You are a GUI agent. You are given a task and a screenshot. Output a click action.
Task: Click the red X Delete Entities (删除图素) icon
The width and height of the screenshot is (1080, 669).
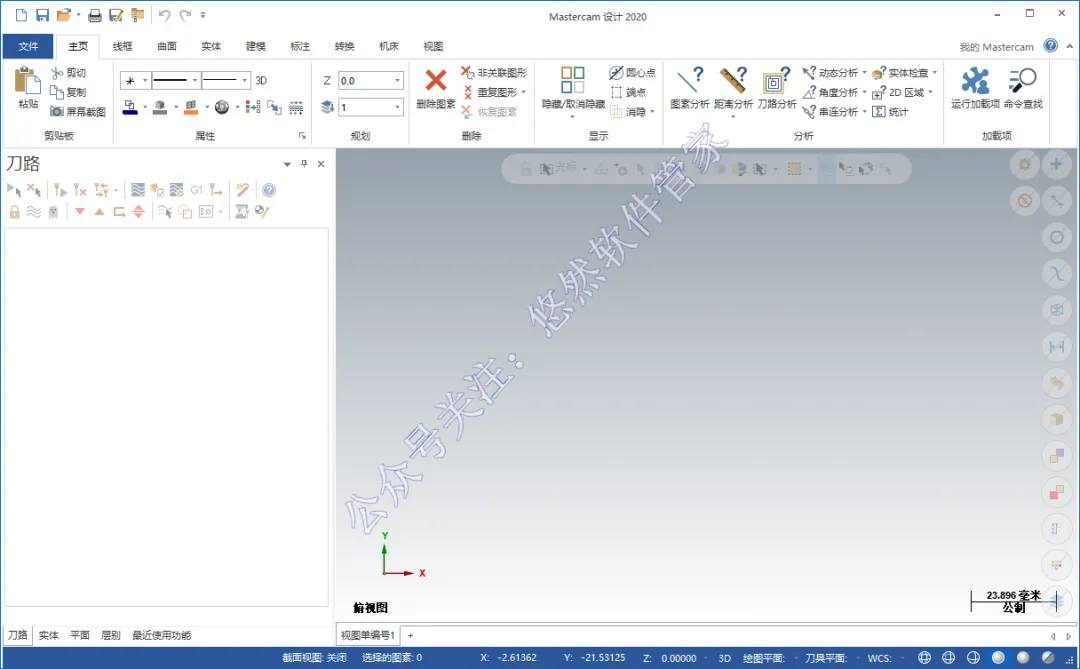pyautogui.click(x=435, y=80)
